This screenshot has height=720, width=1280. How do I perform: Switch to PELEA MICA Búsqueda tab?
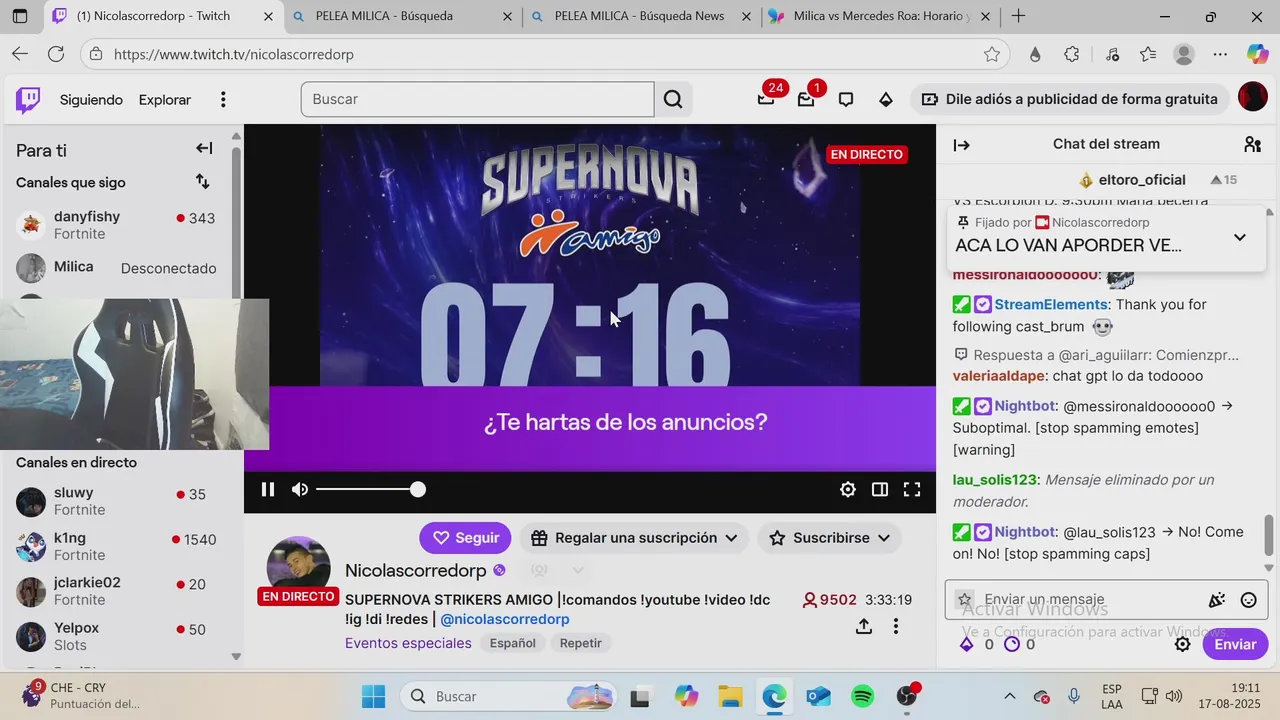coord(400,16)
